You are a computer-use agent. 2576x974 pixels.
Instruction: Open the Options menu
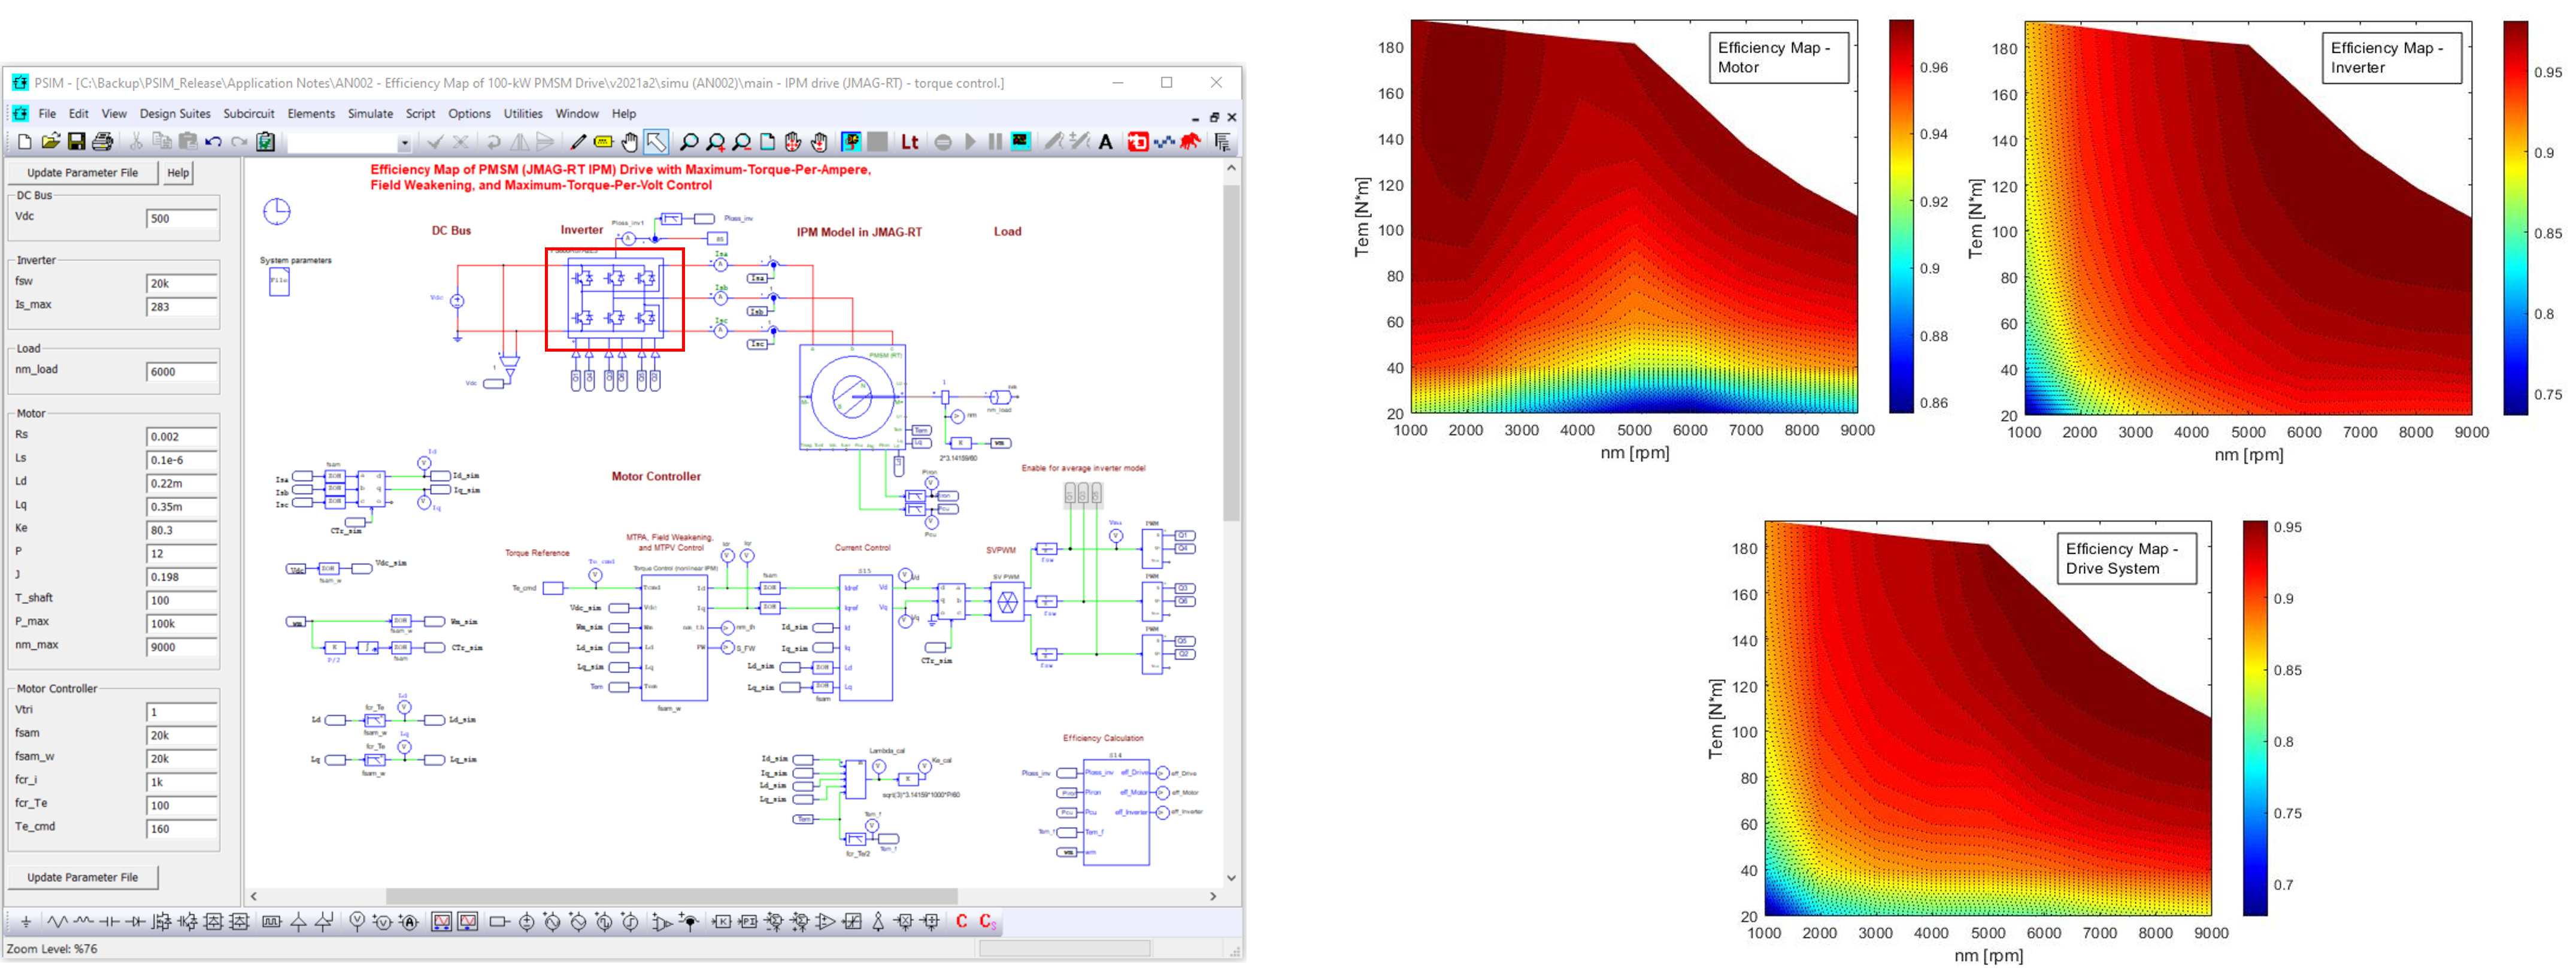pyautogui.click(x=469, y=114)
